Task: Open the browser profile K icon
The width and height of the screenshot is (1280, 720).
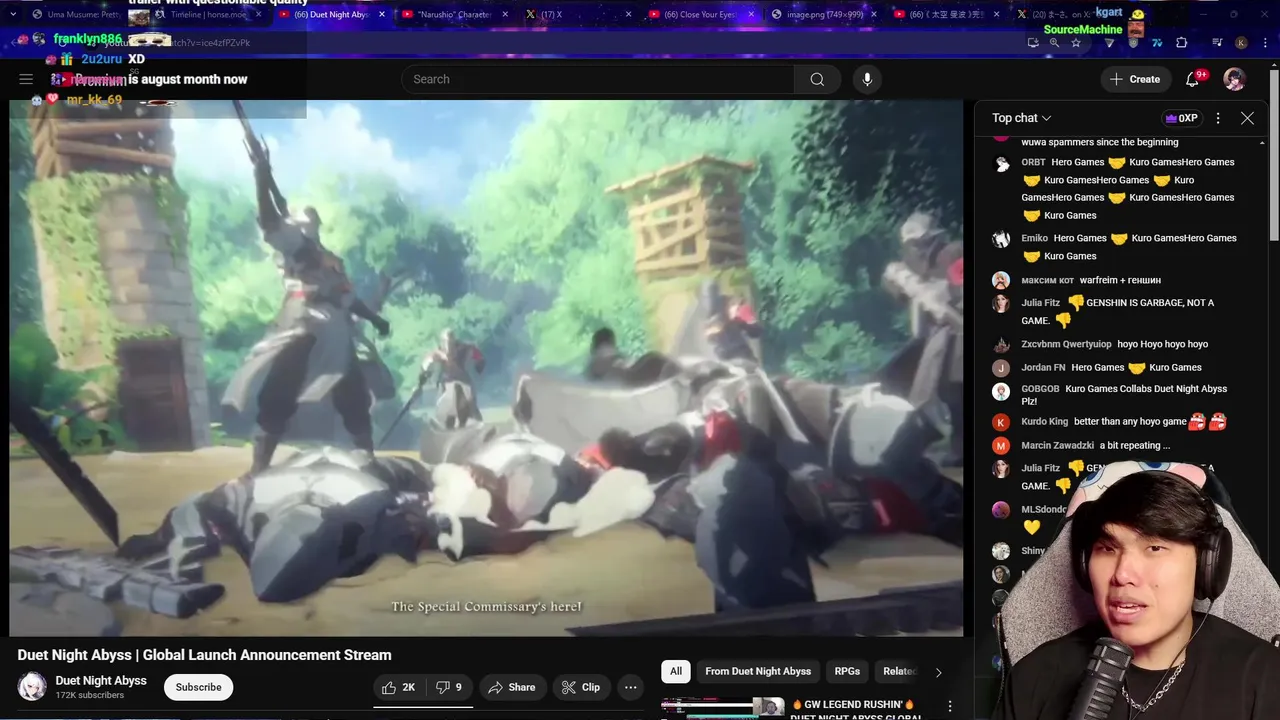Action: click(x=1241, y=43)
